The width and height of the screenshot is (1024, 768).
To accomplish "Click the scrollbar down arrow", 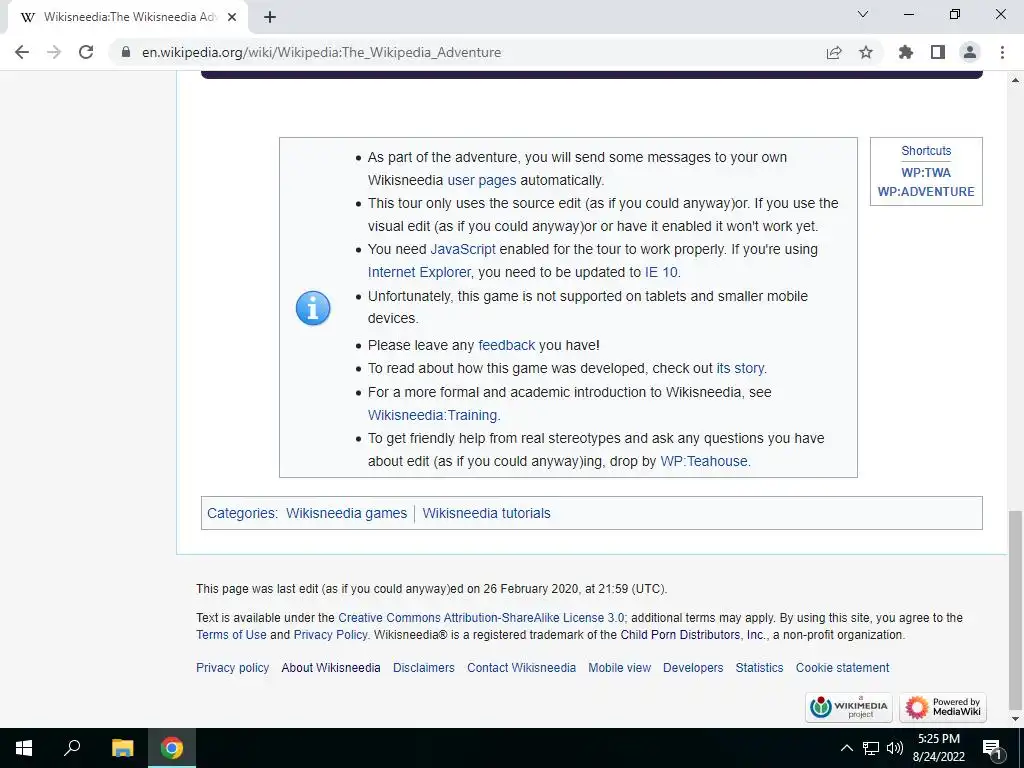I will coord(1015,719).
